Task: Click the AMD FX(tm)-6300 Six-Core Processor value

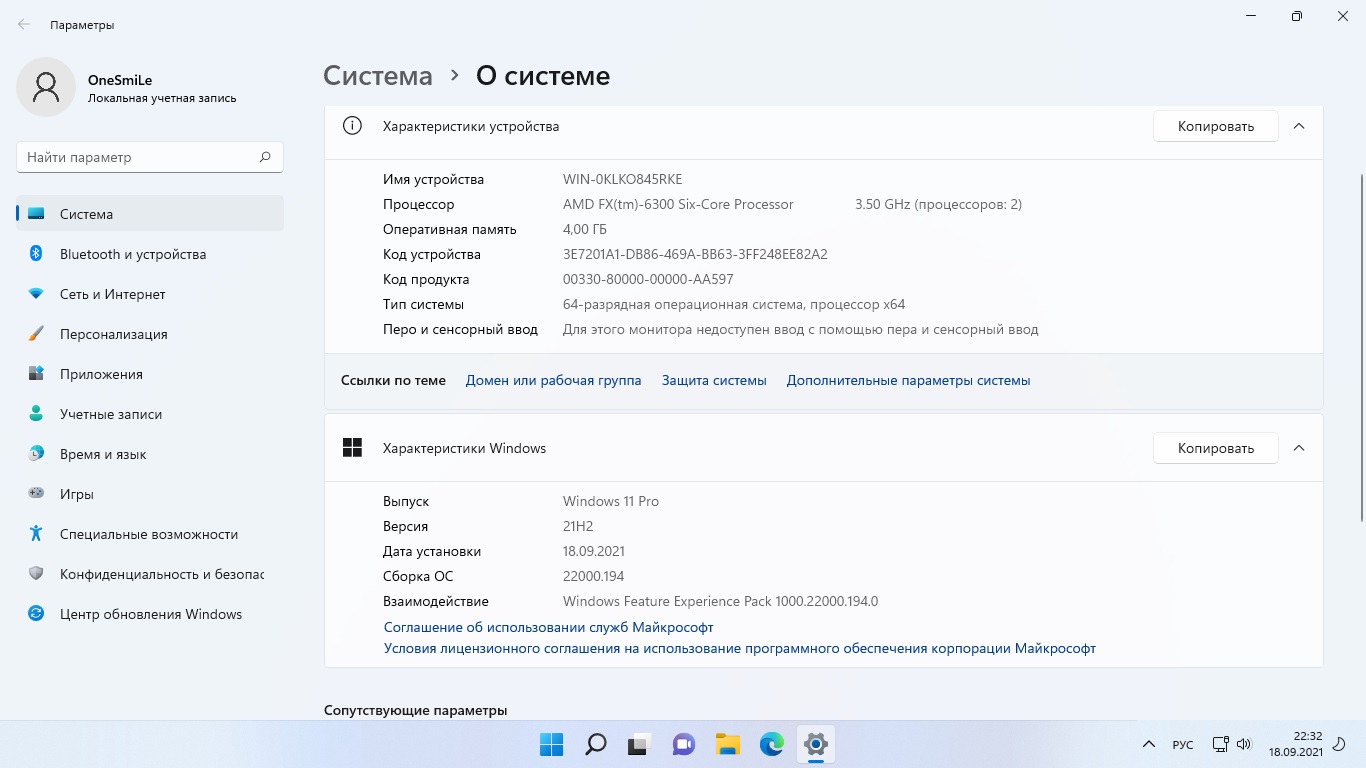Action: [x=678, y=204]
